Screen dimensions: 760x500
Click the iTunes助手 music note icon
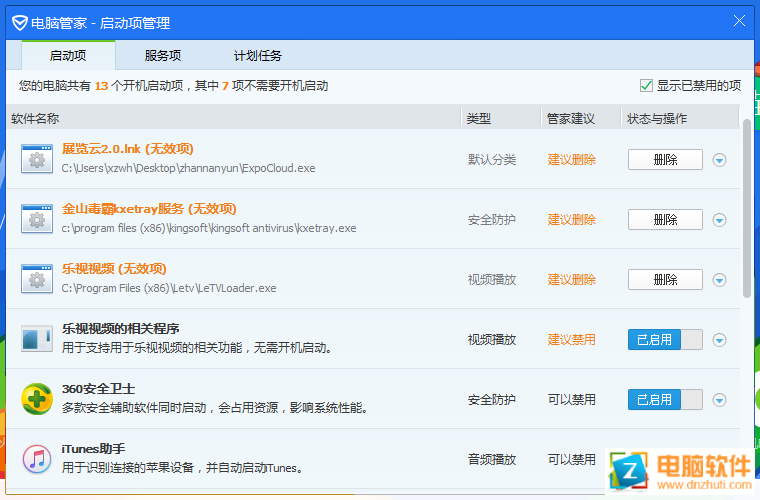tap(37, 459)
